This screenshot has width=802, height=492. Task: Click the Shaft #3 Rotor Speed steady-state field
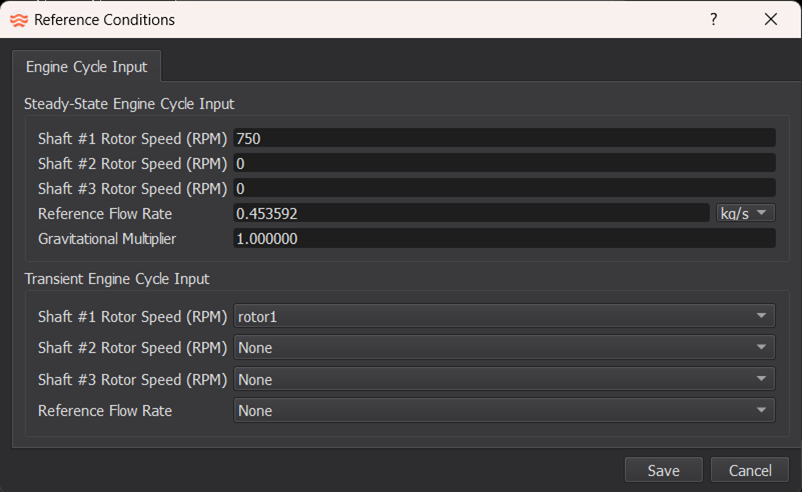tap(504, 188)
